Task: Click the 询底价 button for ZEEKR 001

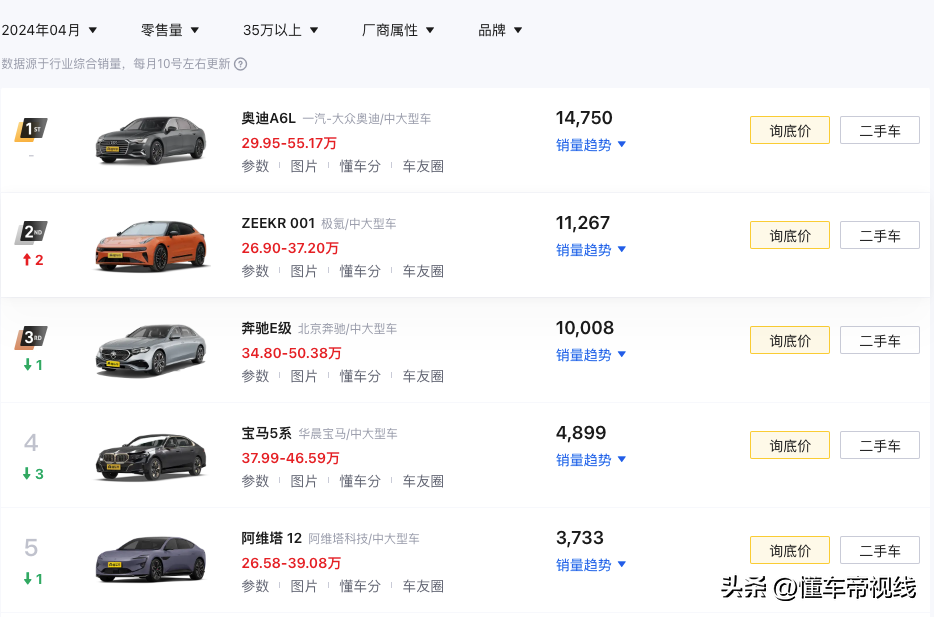Action: [x=789, y=235]
